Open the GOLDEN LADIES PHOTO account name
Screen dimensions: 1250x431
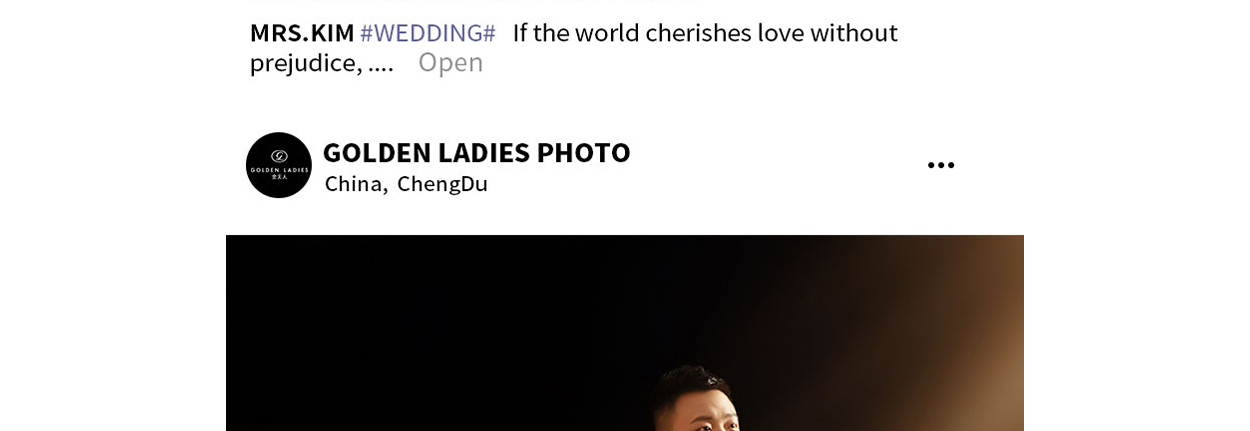point(476,152)
